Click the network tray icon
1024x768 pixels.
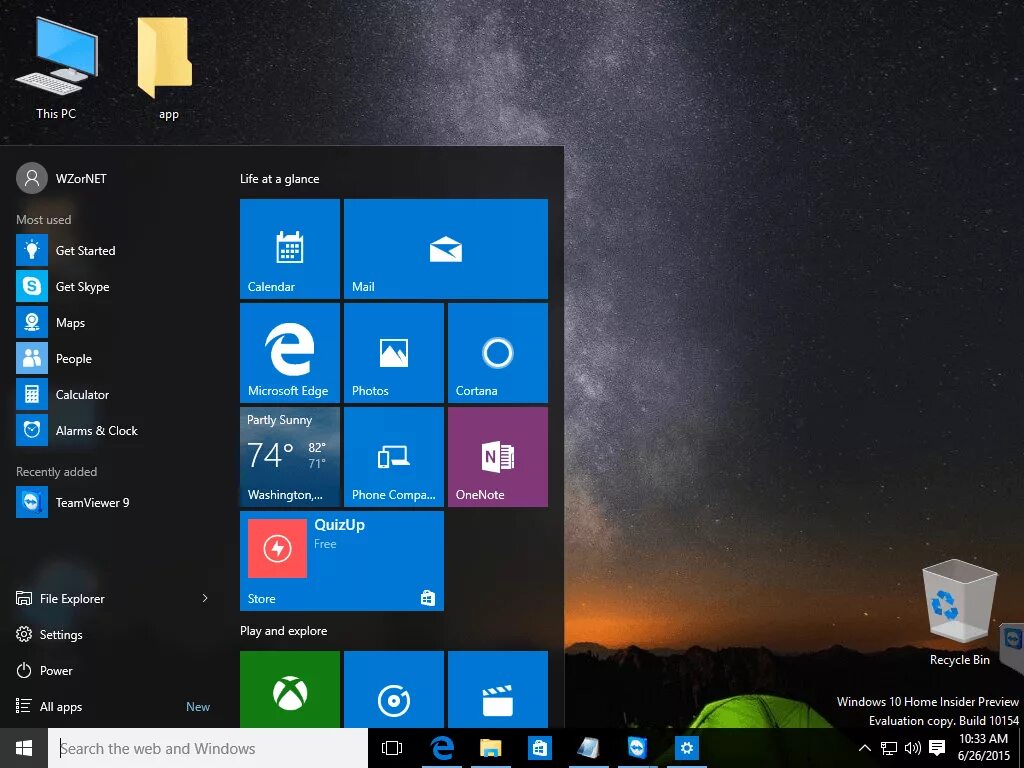tap(888, 748)
